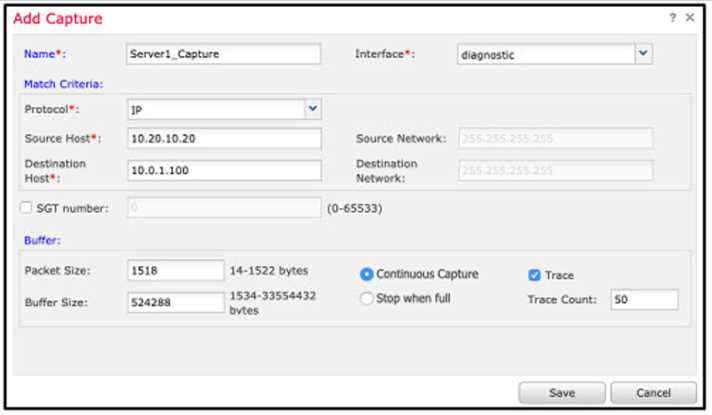
Task: Click the Name field with Server1_Capture
Action: 224,54
